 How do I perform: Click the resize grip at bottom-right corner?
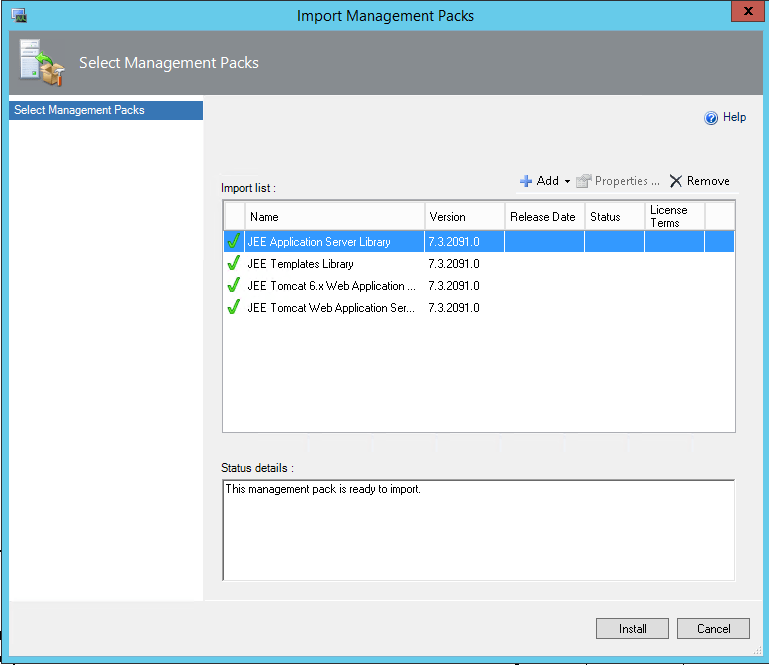(757, 650)
